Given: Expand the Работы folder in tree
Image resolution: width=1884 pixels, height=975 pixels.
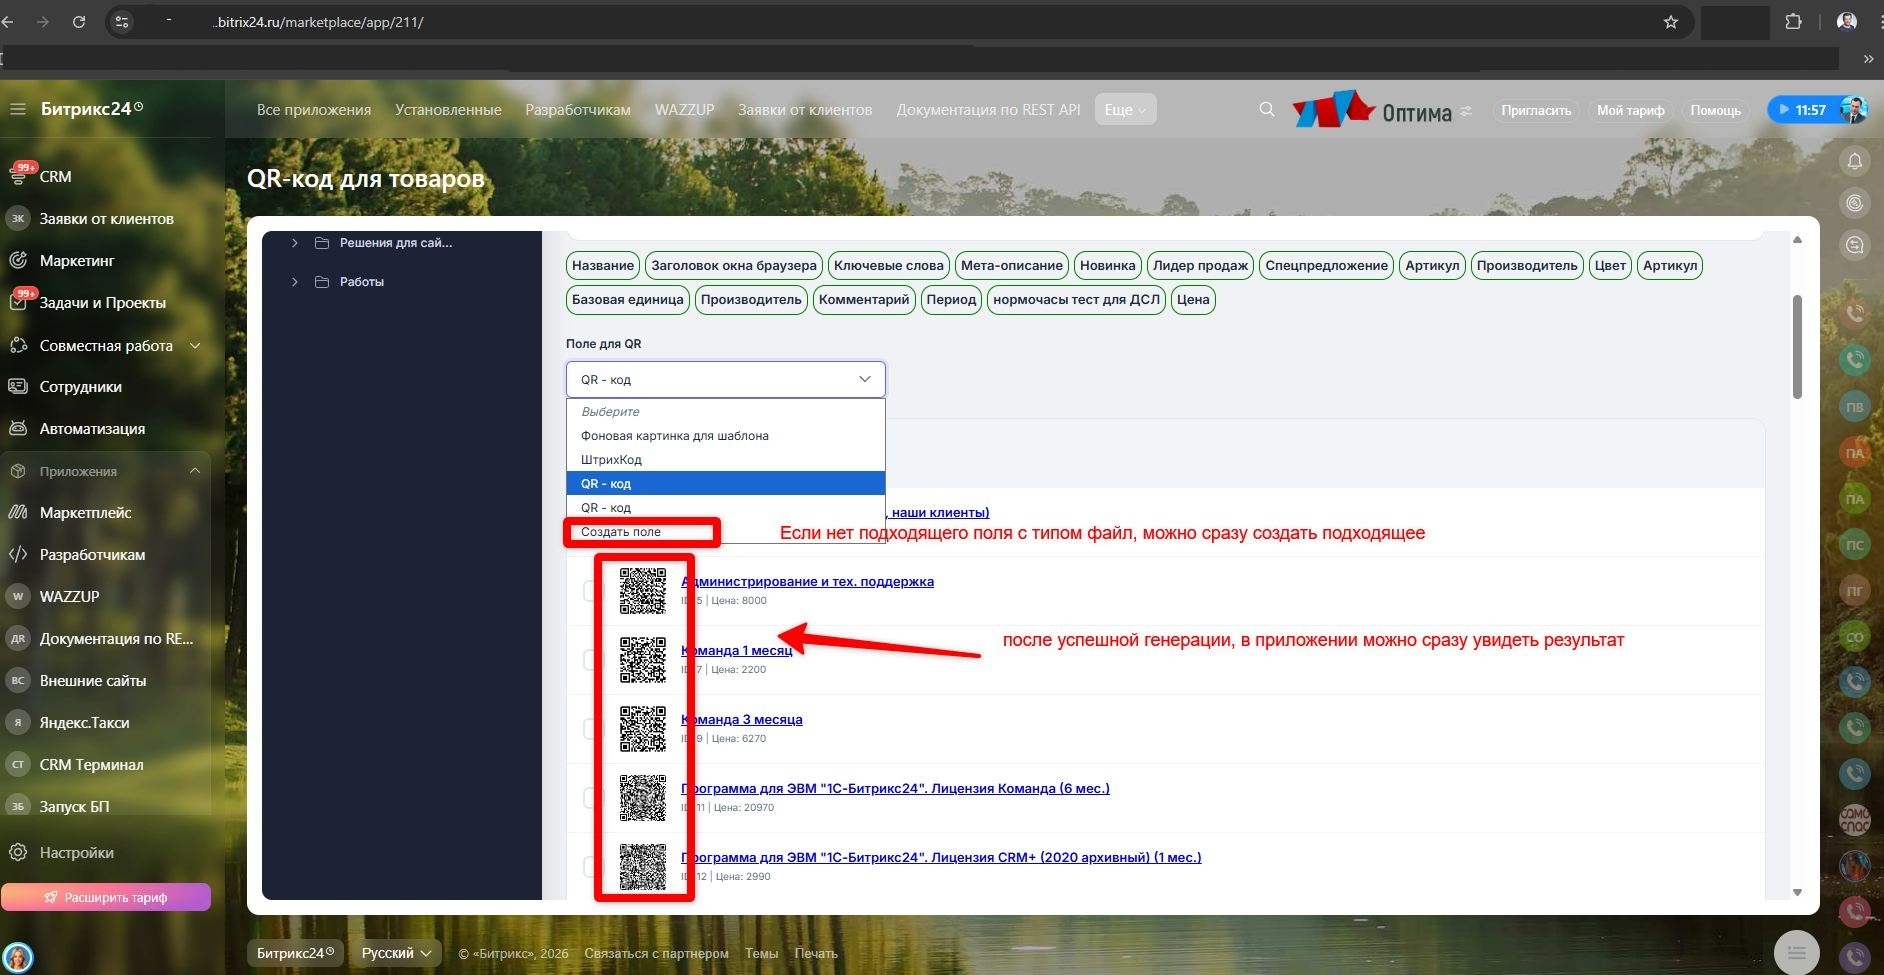Looking at the screenshot, I should 294,282.
